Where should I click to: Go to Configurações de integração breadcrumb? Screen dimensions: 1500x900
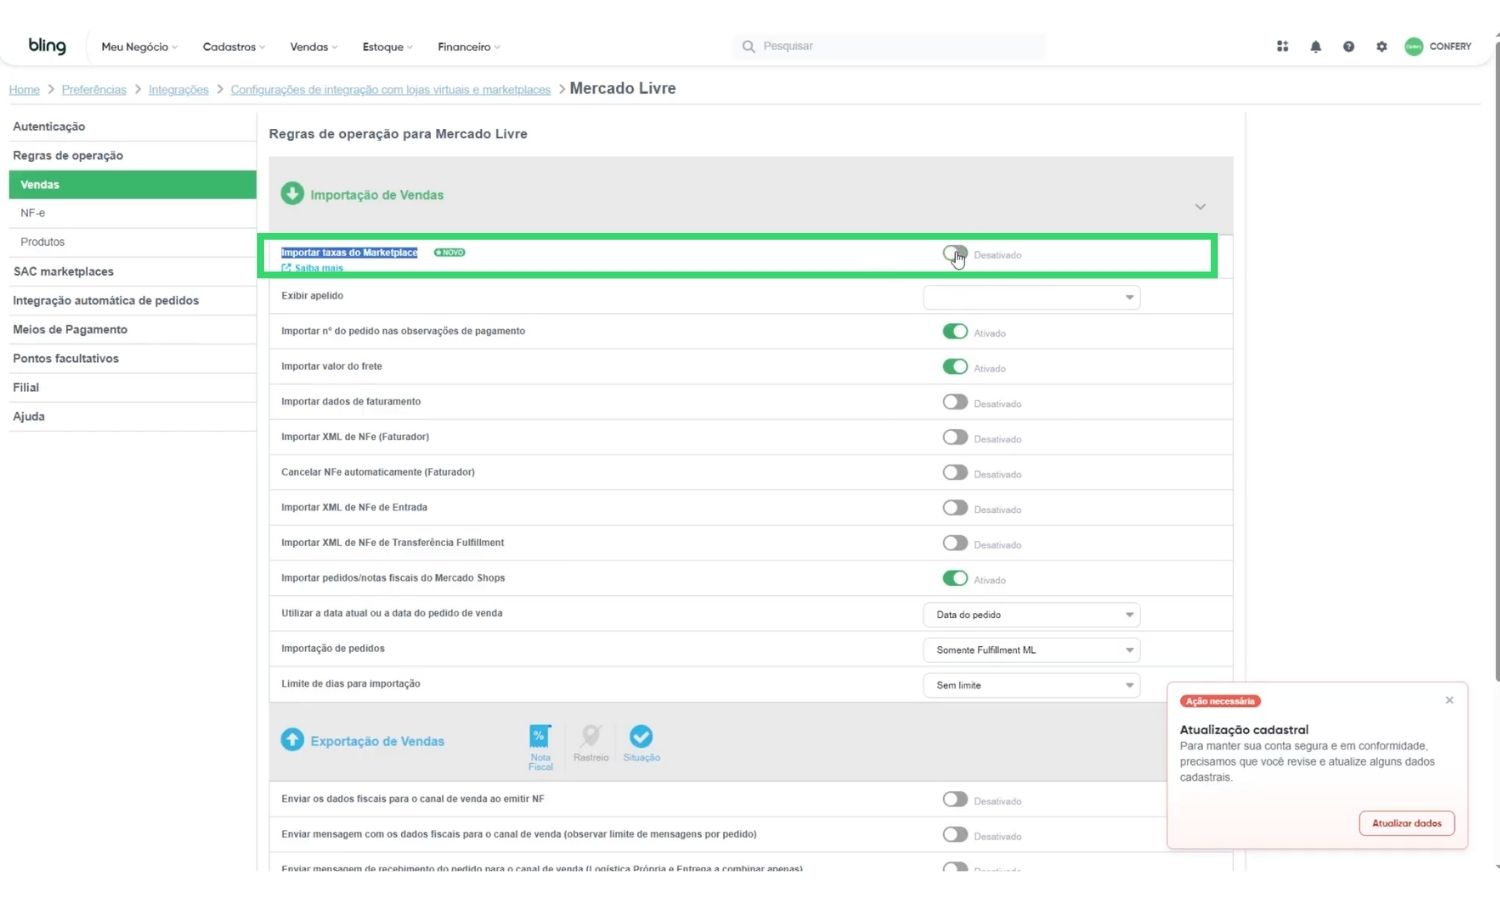click(x=391, y=90)
